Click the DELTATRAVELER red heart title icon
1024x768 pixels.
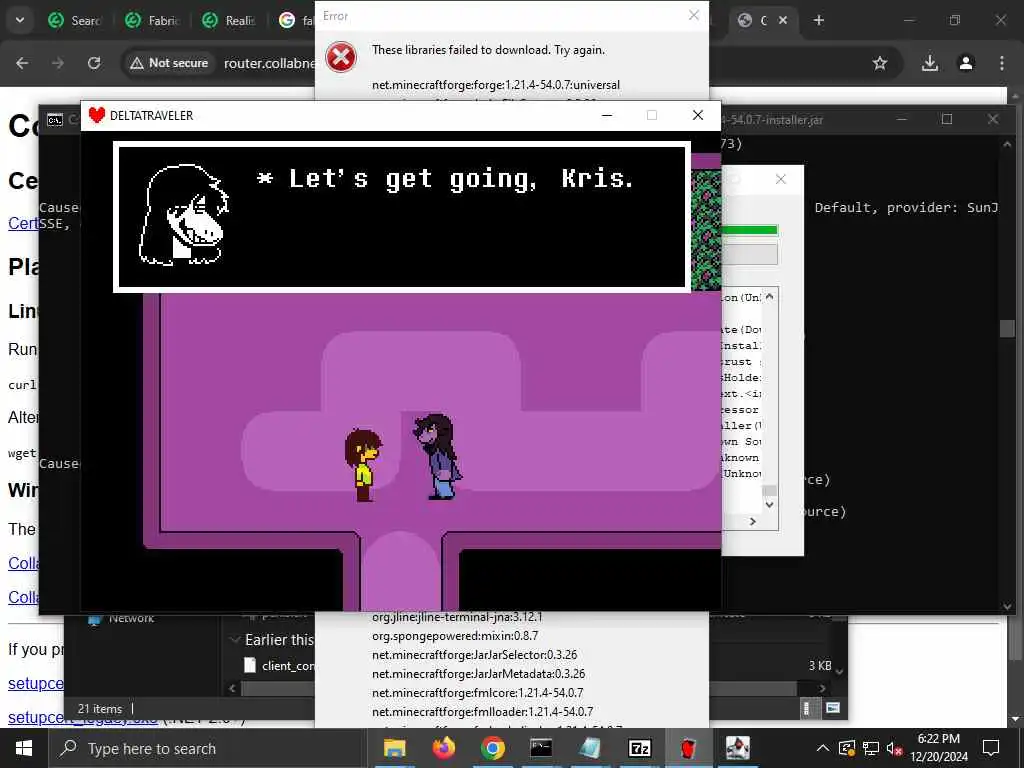click(x=97, y=116)
